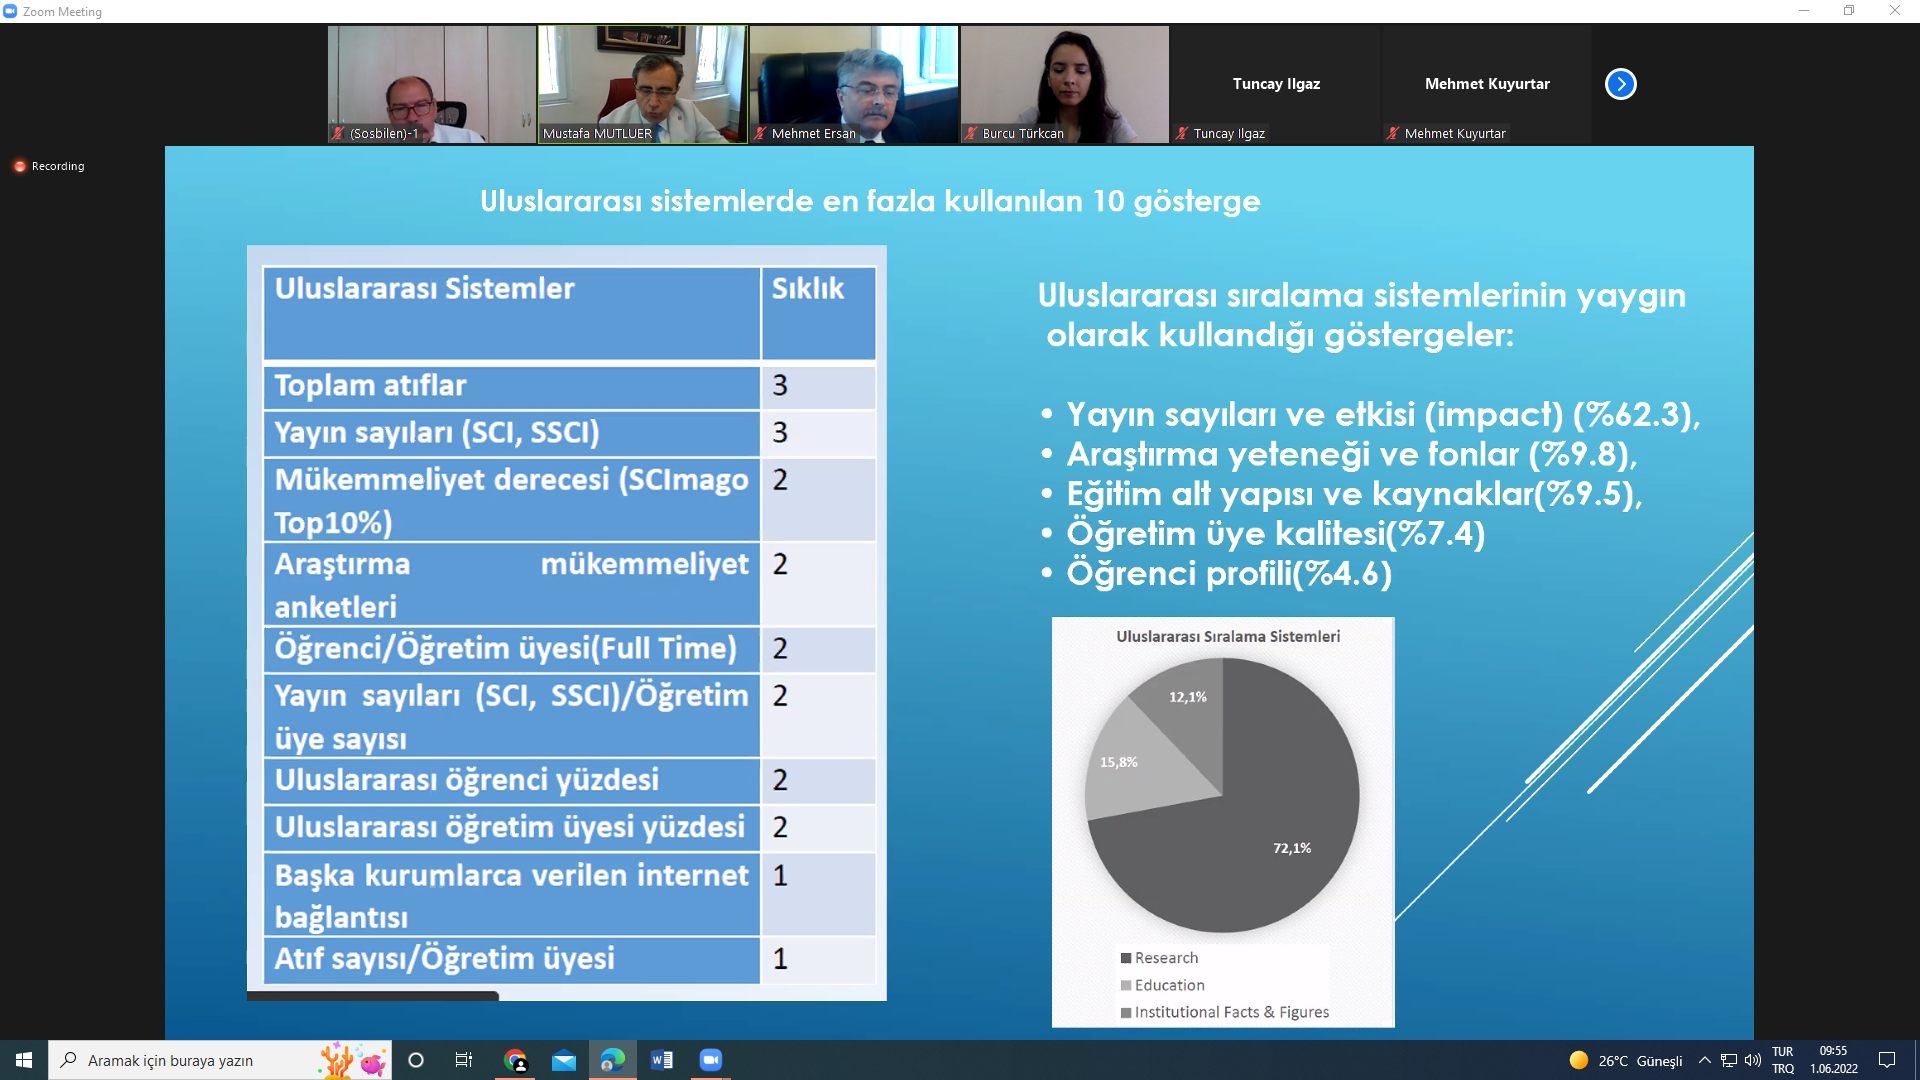Click the 'Uluslararası Sistemler' column header
This screenshot has height=1080, width=1920.
pyautogui.click(x=511, y=313)
